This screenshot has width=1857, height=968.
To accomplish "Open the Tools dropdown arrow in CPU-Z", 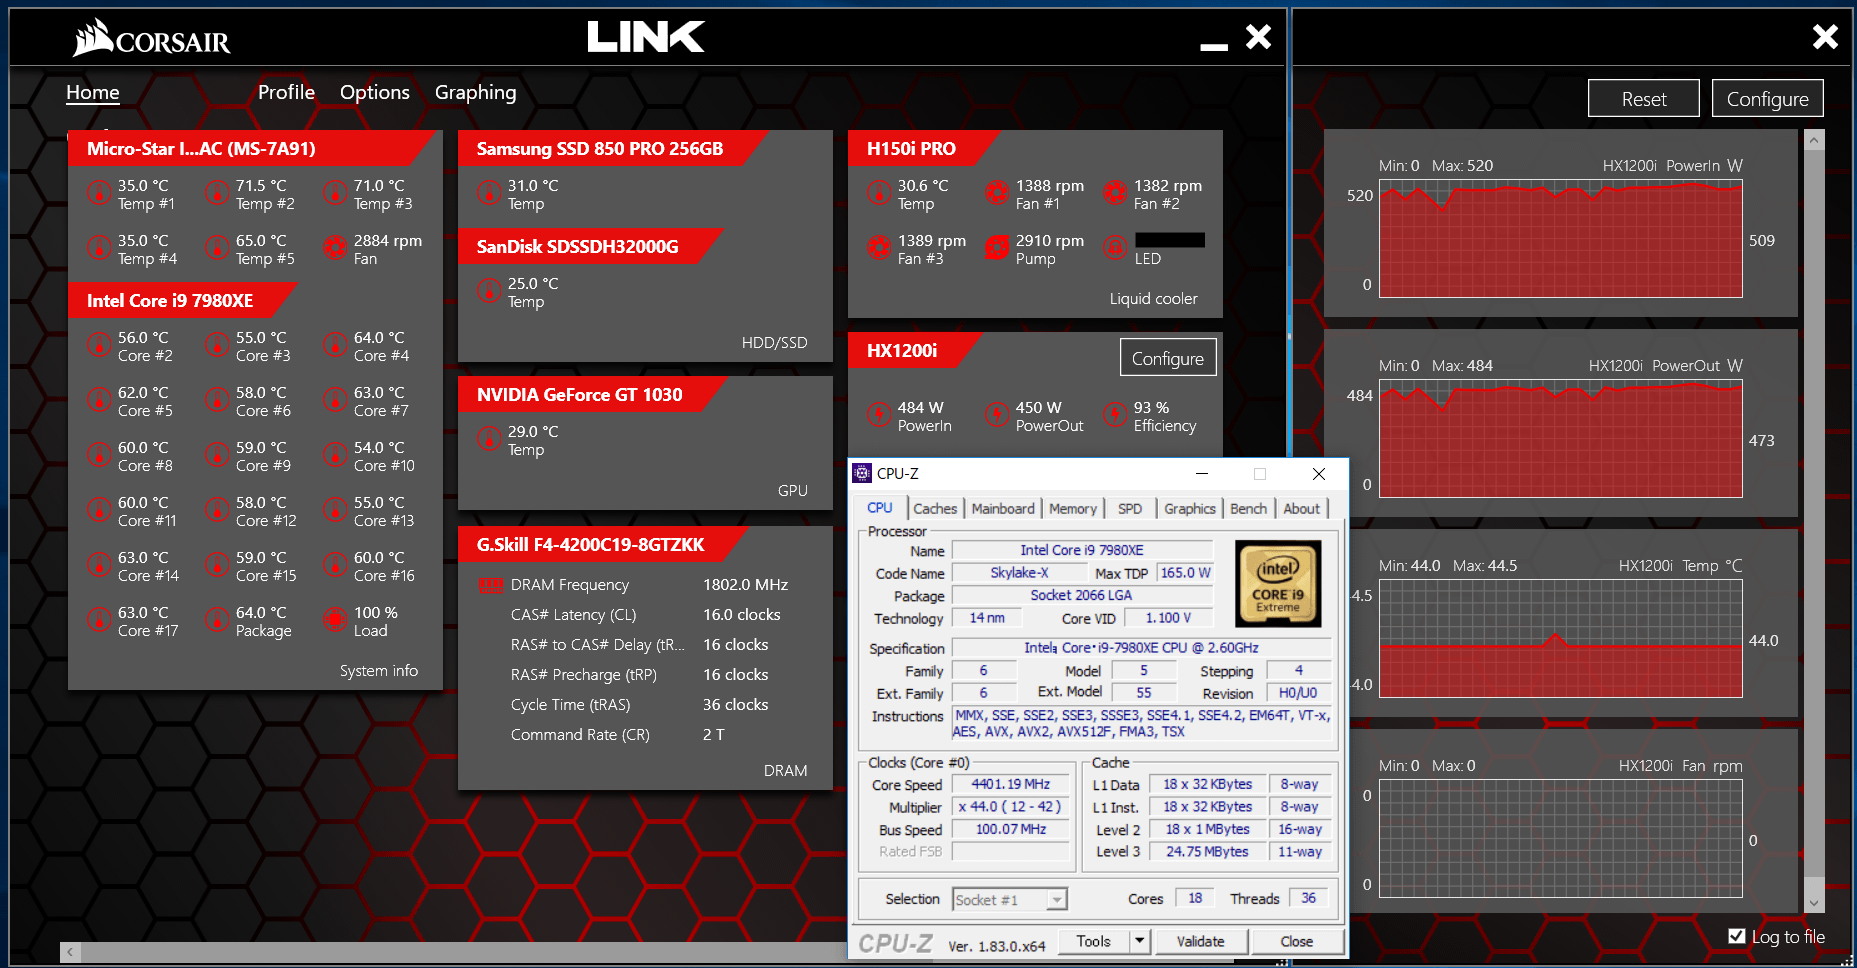I will (1139, 941).
